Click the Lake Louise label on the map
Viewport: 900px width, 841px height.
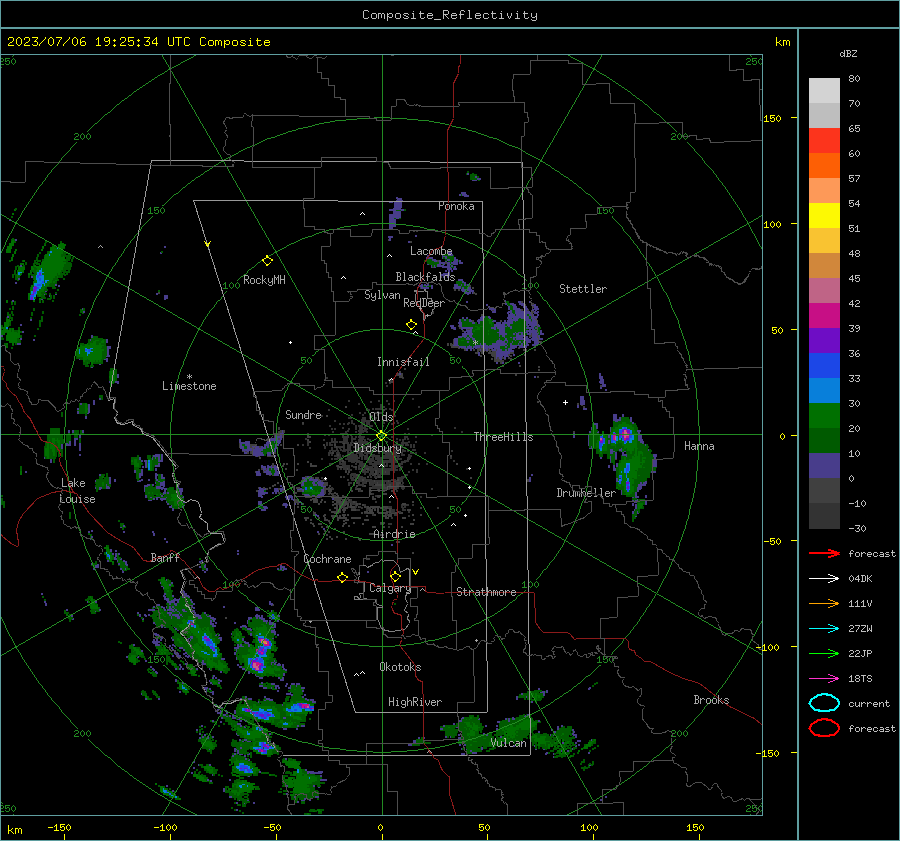coord(78,491)
